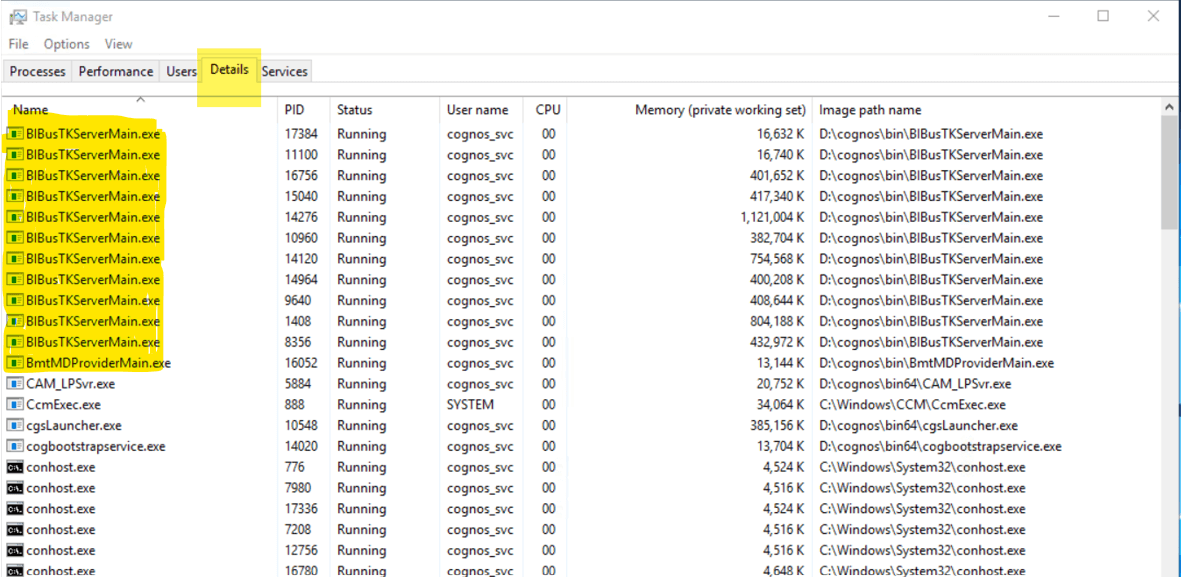Click icon of conhost.exe with PID 776
Screen dimensions: 1181x577
[x=15, y=467]
